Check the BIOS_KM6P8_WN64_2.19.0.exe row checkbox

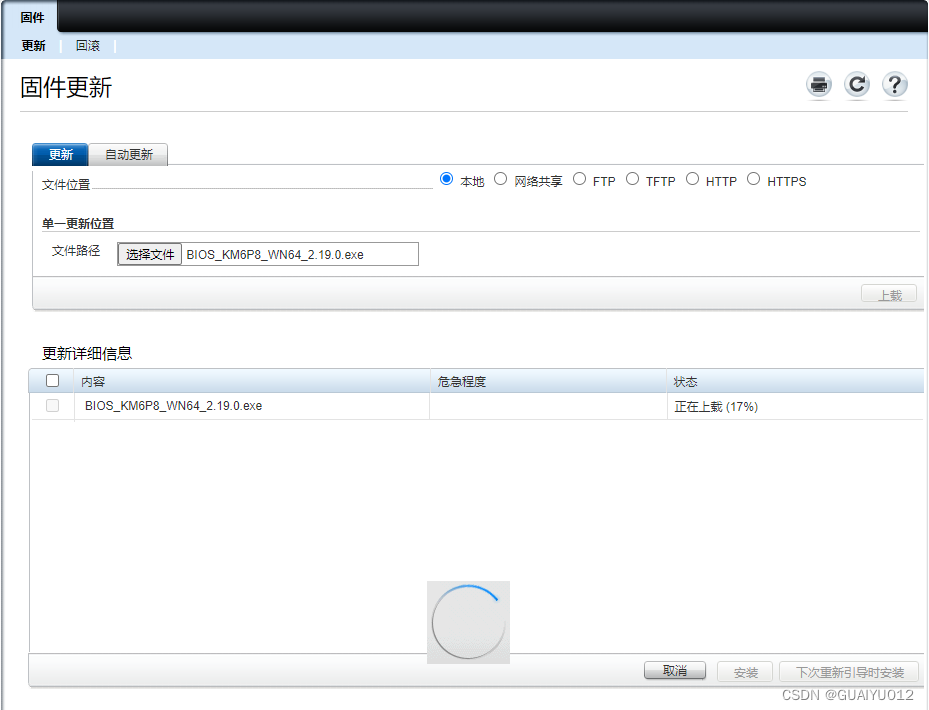[x=53, y=406]
